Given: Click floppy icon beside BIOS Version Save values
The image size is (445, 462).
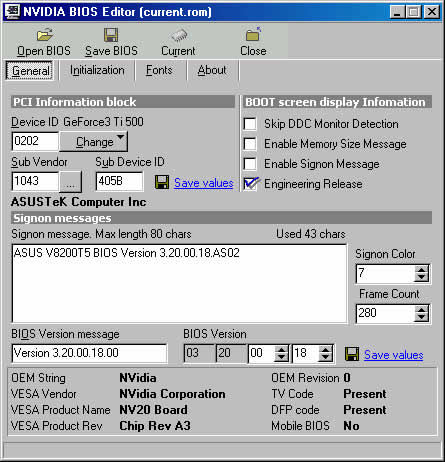Looking at the screenshot, I should 352,354.
